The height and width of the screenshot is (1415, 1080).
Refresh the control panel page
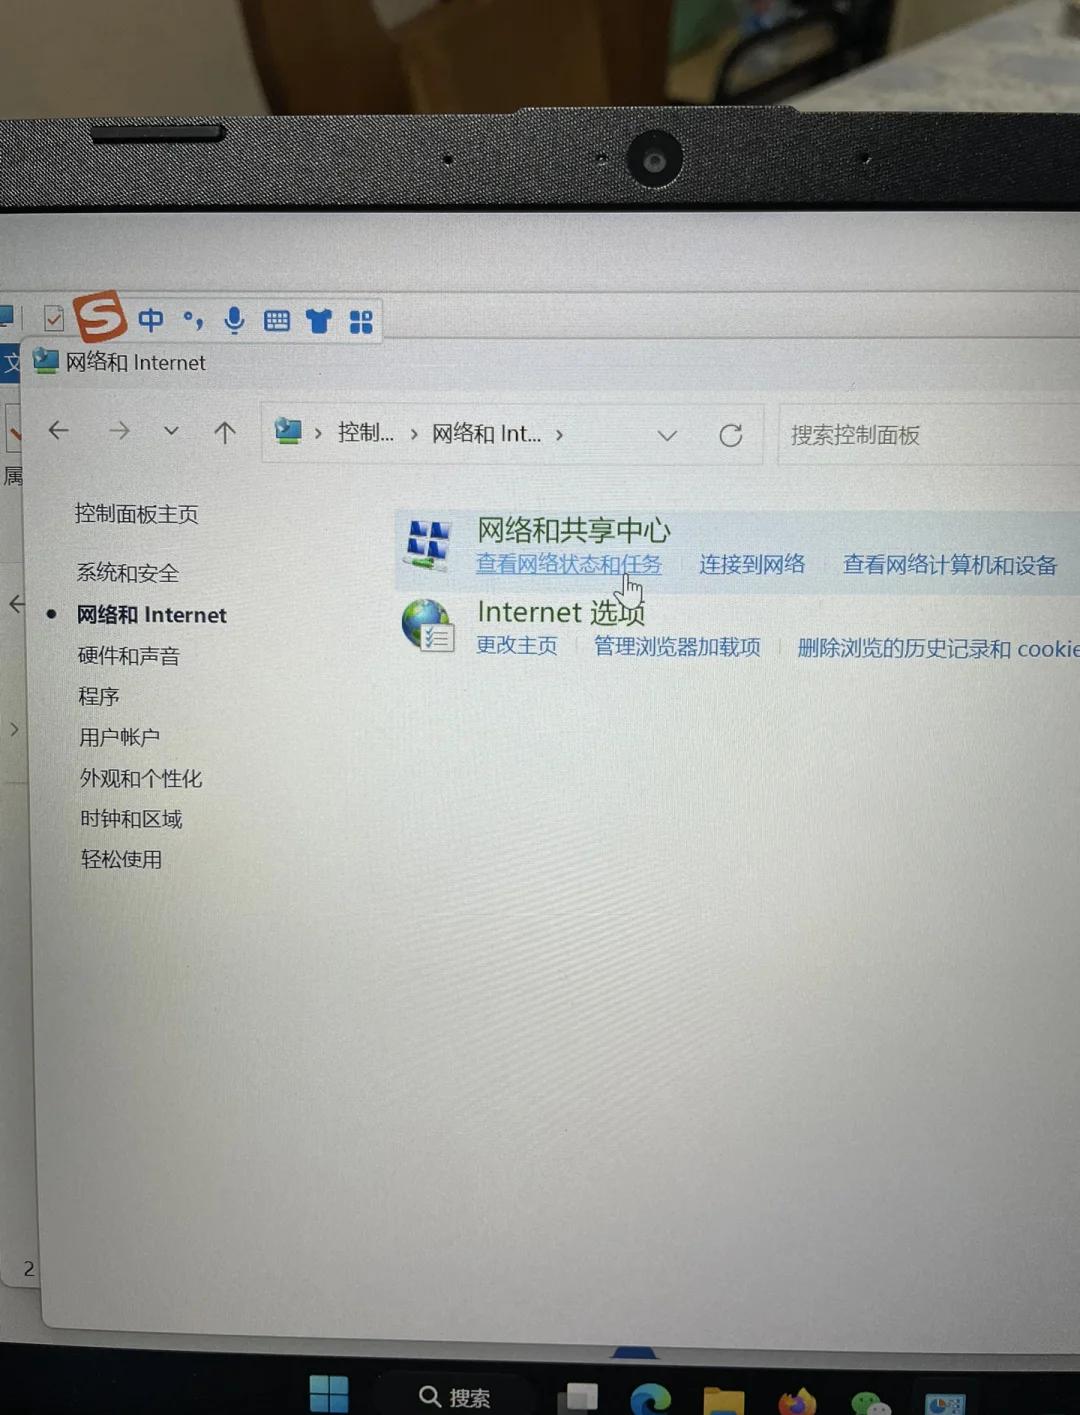tap(731, 435)
